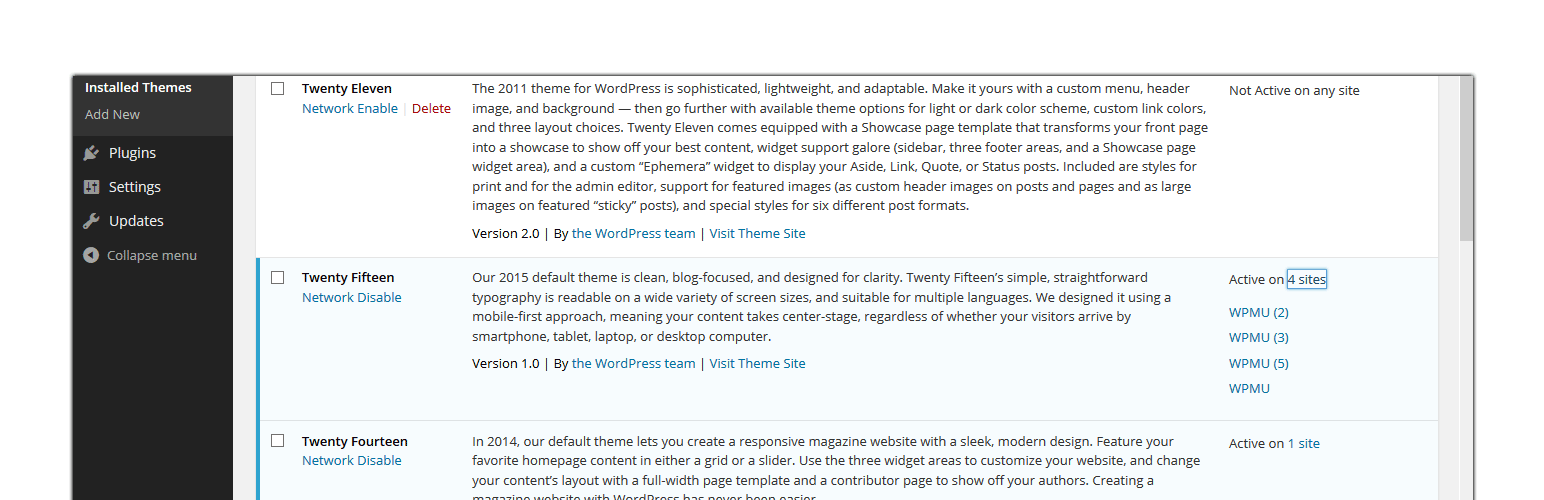Open the Installed Themes submenu item
The height and width of the screenshot is (500, 1544).
[138, 87]
